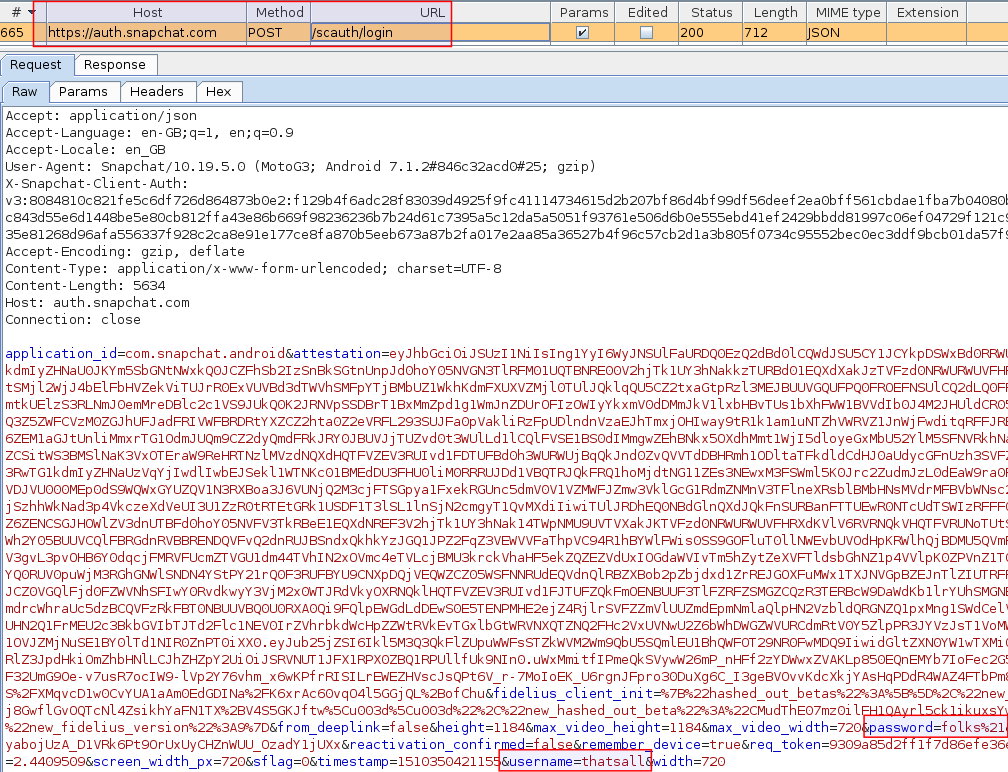Viewport: 1008px width, 772px height.
Task: Sort by the Host column header
Action: (x=147, y=12)
